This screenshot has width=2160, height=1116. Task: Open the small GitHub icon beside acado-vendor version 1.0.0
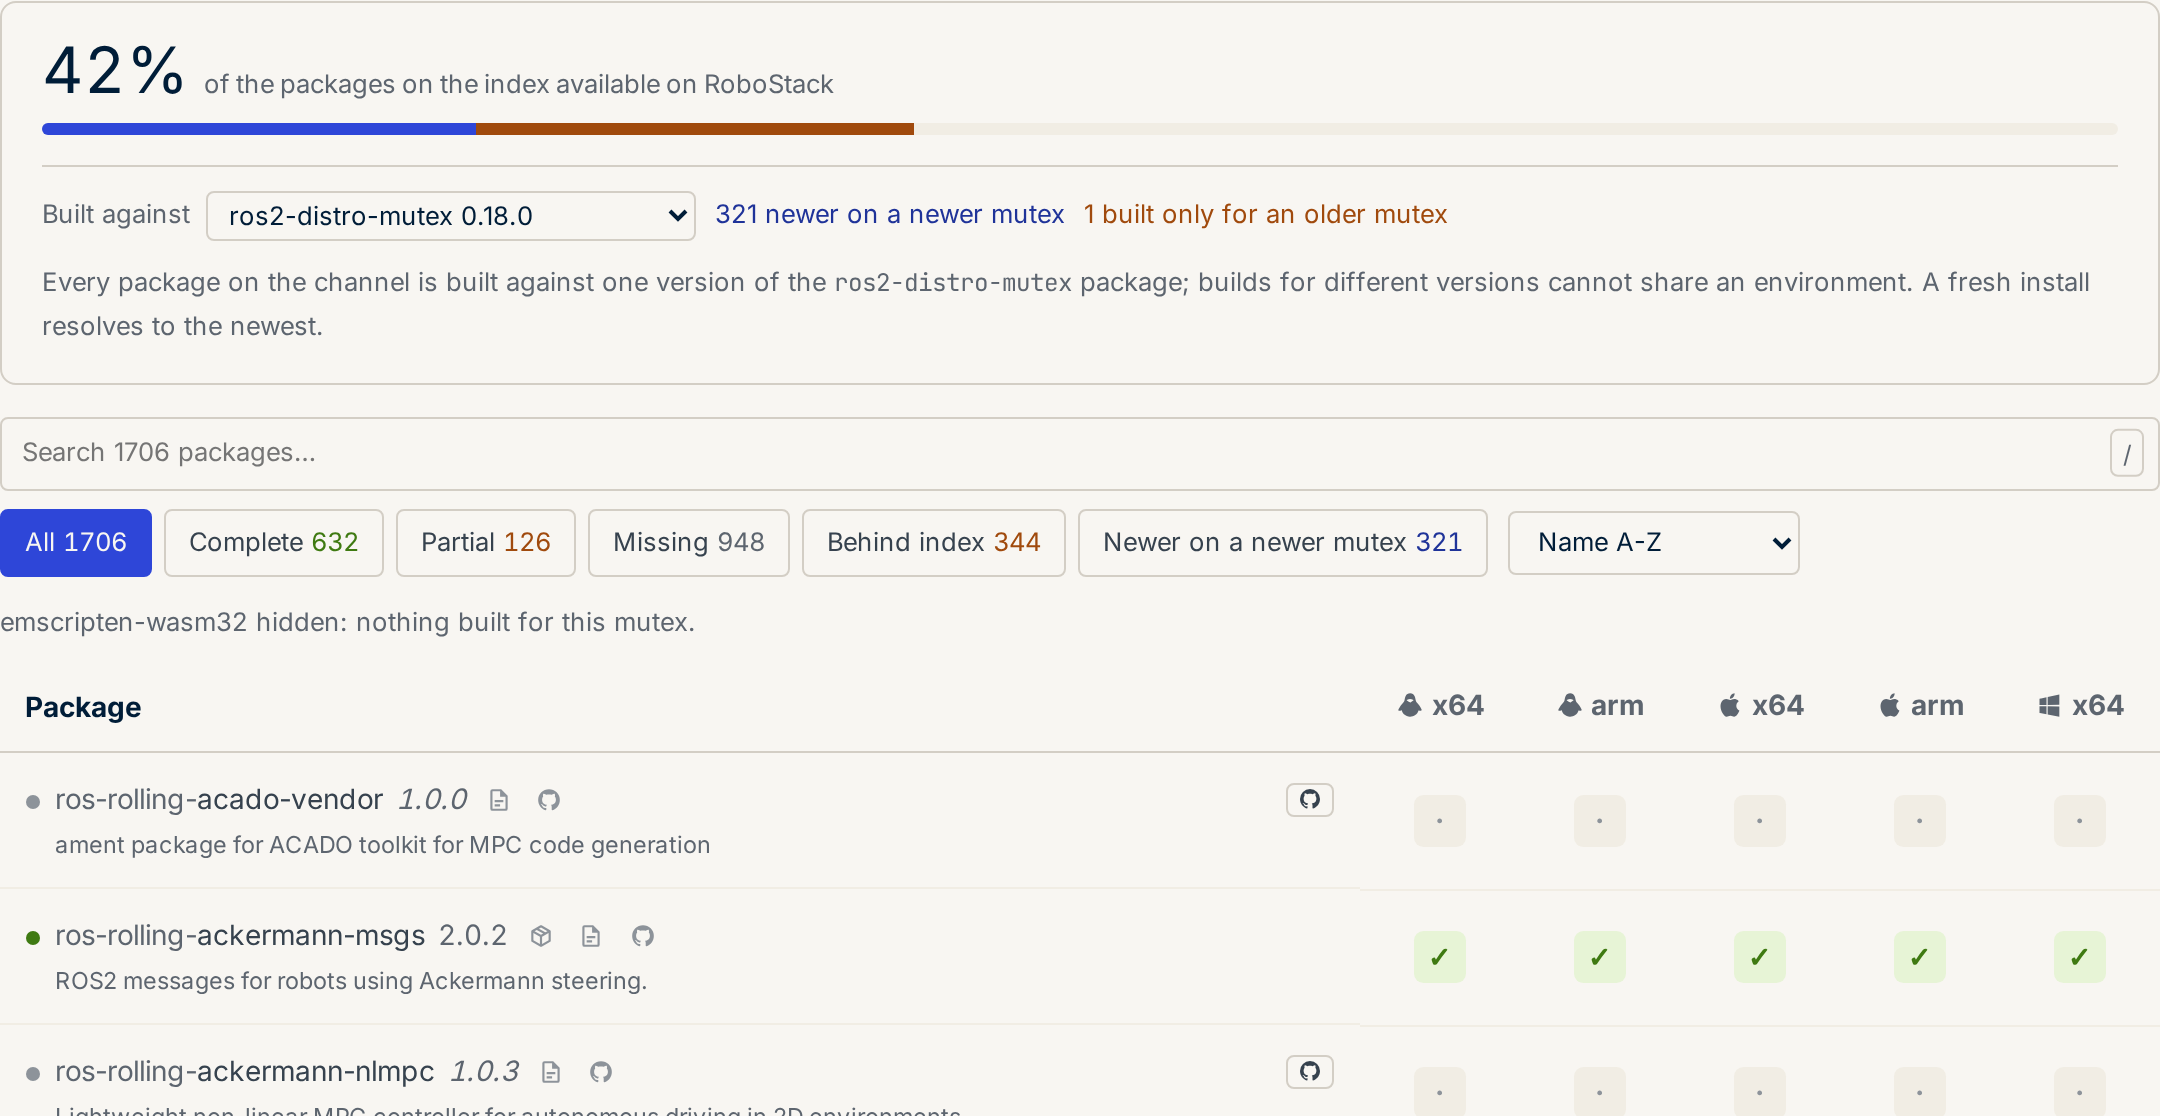[549, 800]
